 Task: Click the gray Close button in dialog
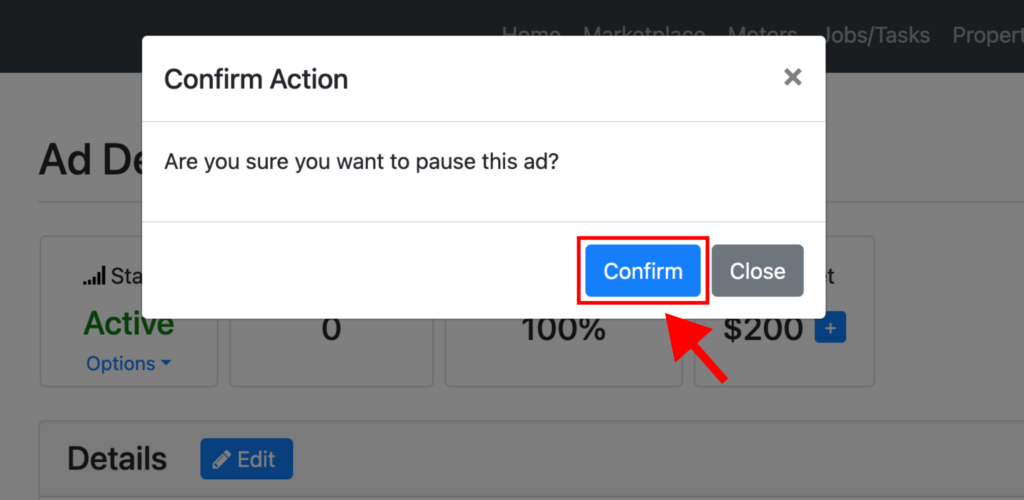pyautogui.click(x=758, y=271)
